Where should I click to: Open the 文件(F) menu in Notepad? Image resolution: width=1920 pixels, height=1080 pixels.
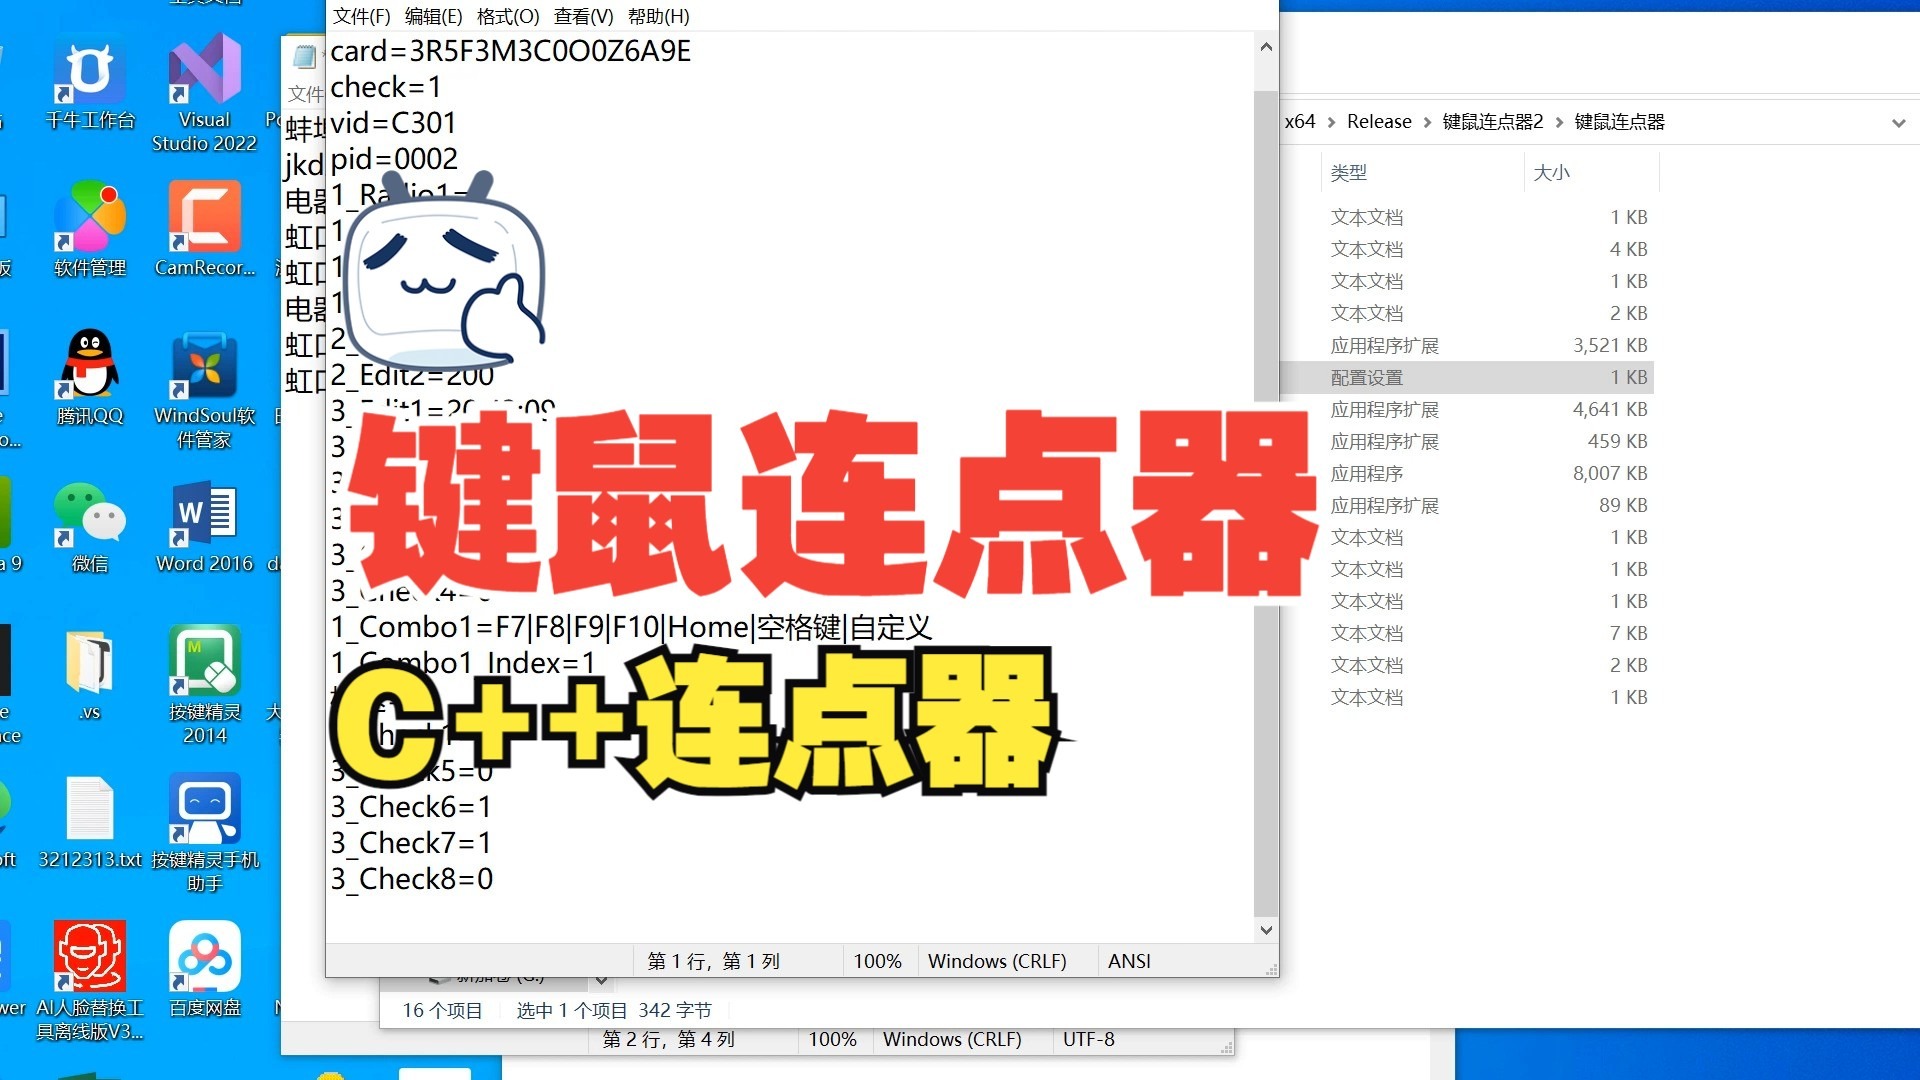(361, 16)
